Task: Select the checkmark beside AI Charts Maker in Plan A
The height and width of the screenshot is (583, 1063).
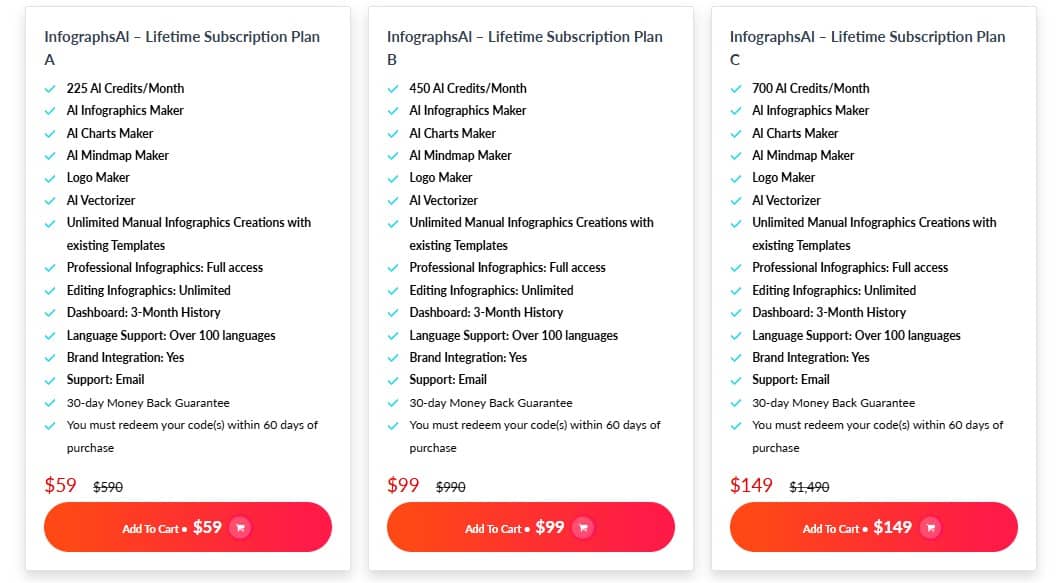Action: (x=50, y=133)
